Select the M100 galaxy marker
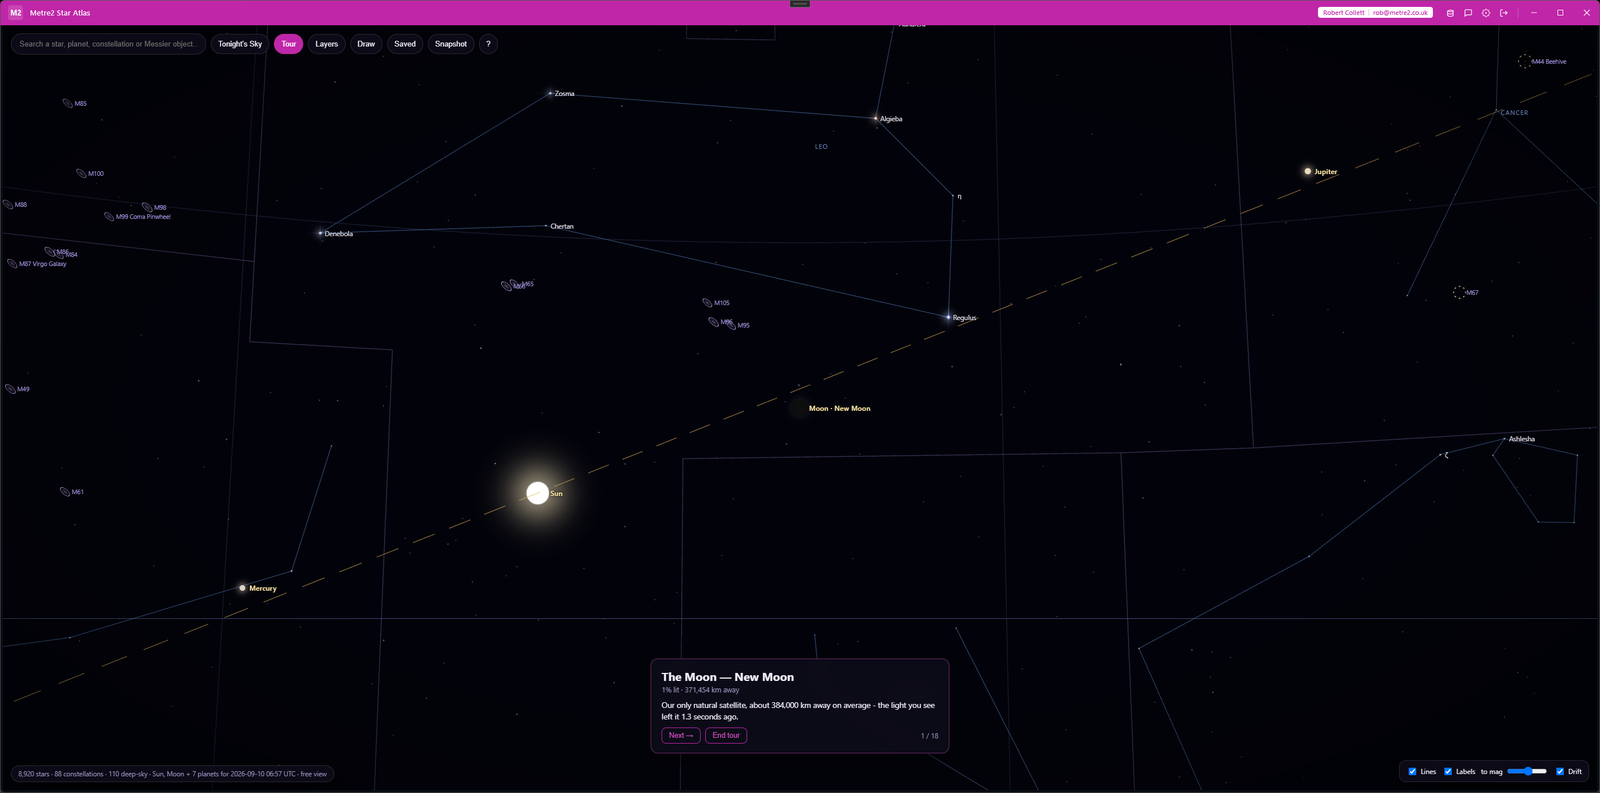 [x=81, y=173]
